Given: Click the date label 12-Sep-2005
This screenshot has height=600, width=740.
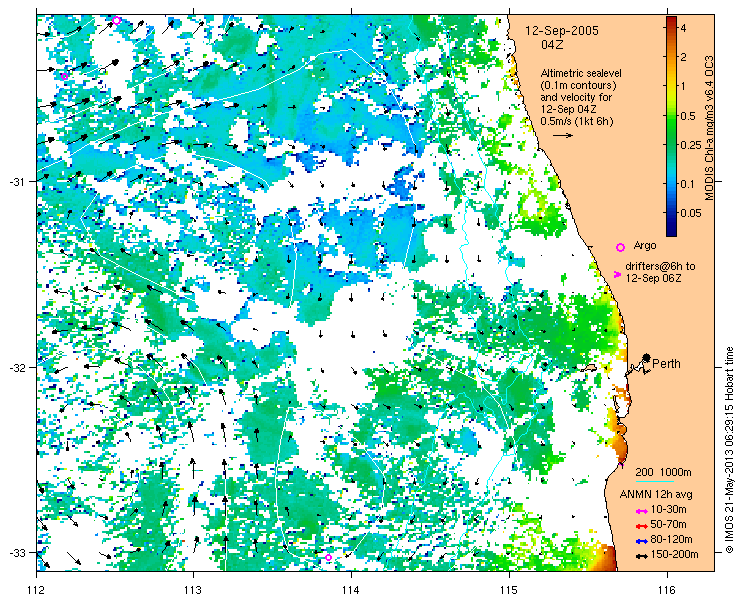Looking at the screenshot, I should pos(562,31).
